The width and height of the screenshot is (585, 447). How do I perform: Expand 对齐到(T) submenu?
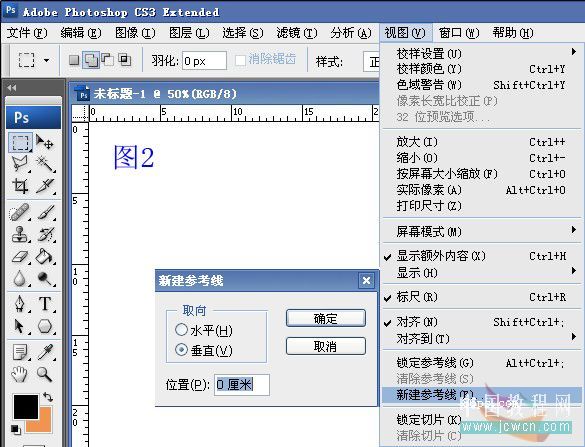coord(482,339)
